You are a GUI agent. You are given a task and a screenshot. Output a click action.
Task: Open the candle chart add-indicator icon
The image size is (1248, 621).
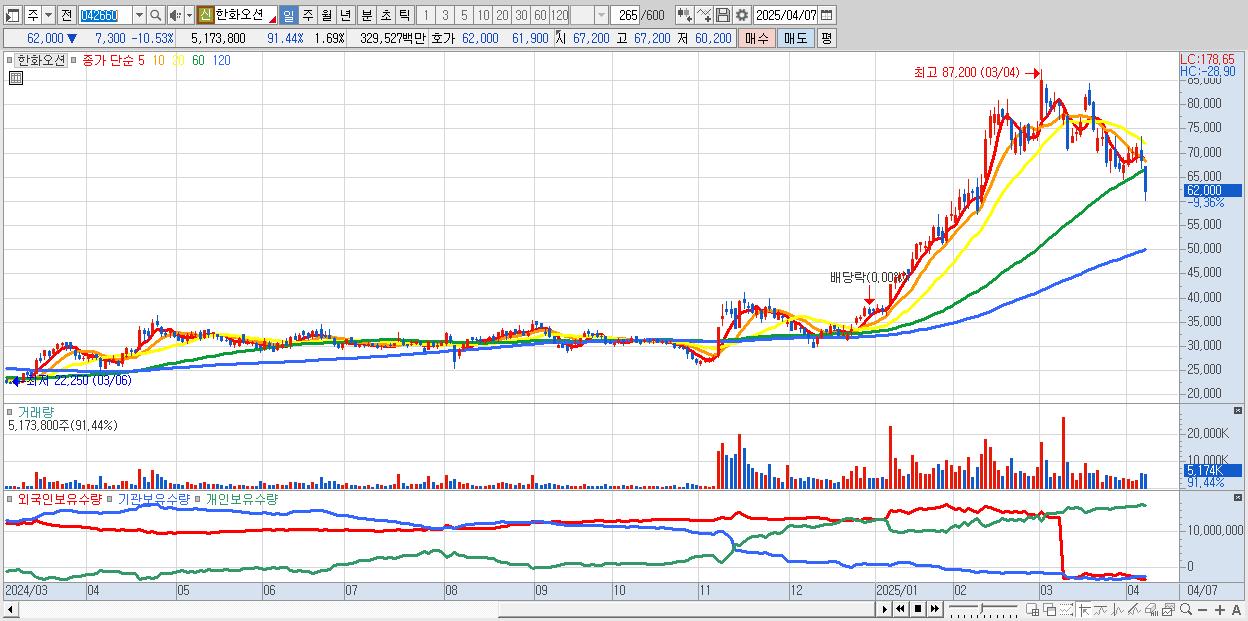pyautogui.click(x=685, y=15)
